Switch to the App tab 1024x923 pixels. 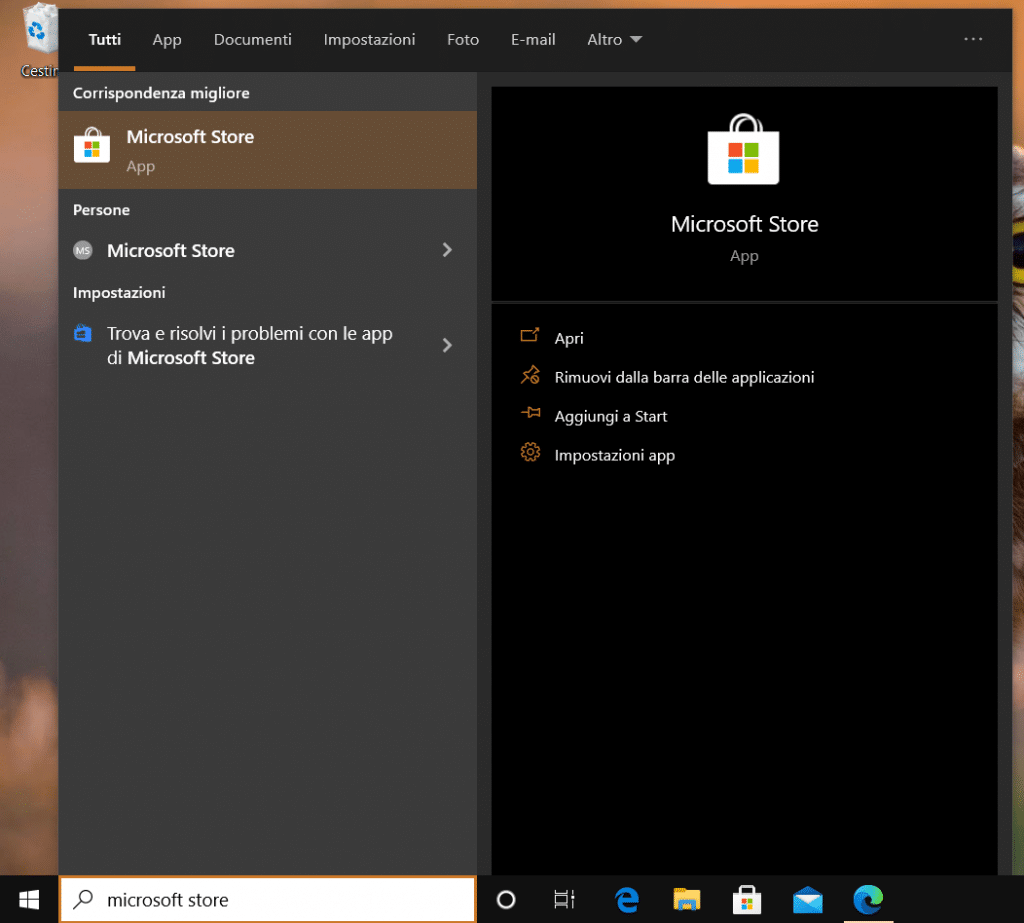coord(167,40)
